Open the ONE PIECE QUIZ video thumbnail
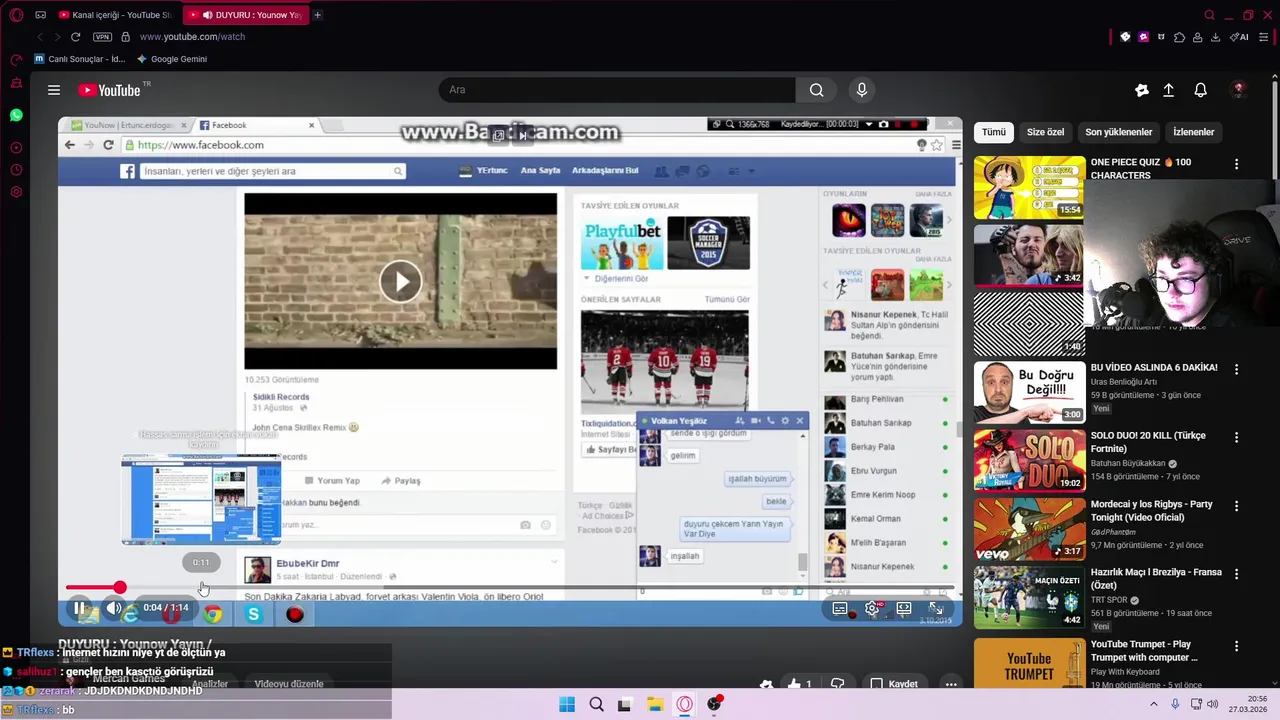Image resolution: width=1280 pixels, height=720 pixels. (x=1029, y=187)
